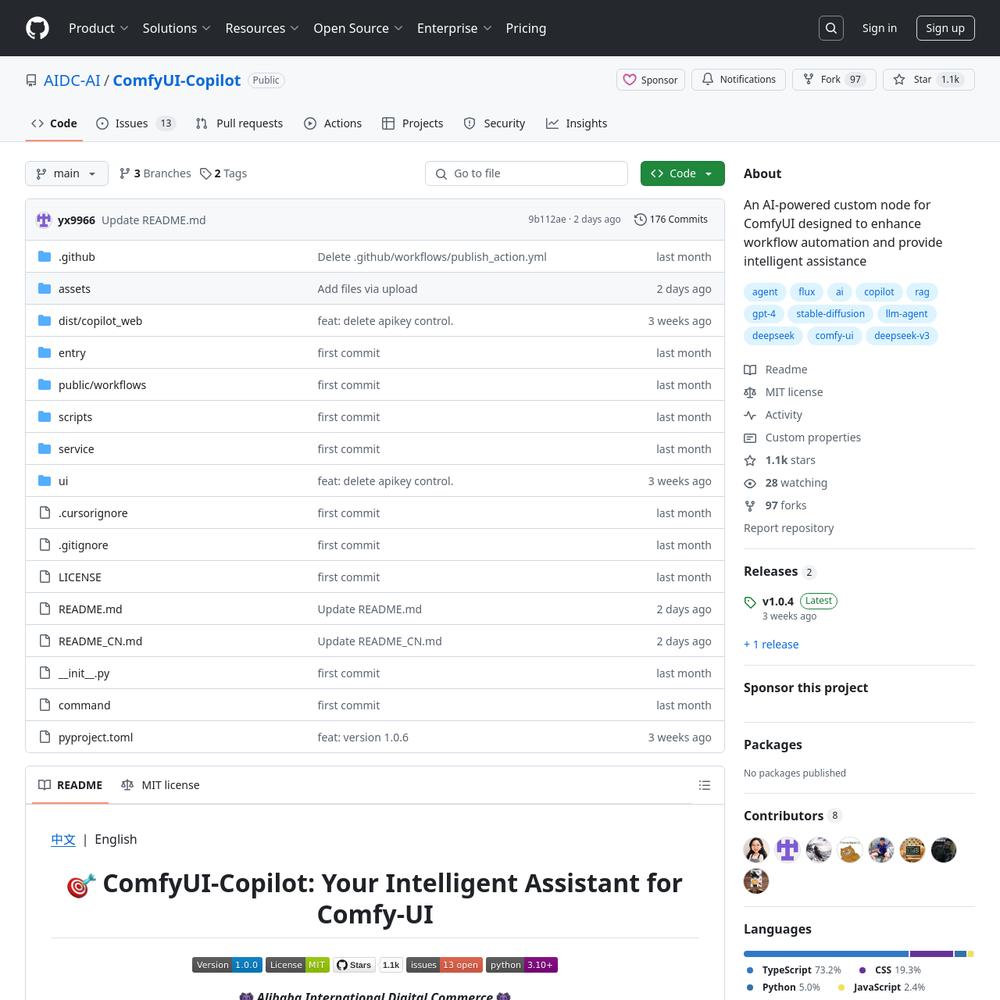Expand the Resources menu
This screenshot has width=1000, height=1000.
pos(261,28)
